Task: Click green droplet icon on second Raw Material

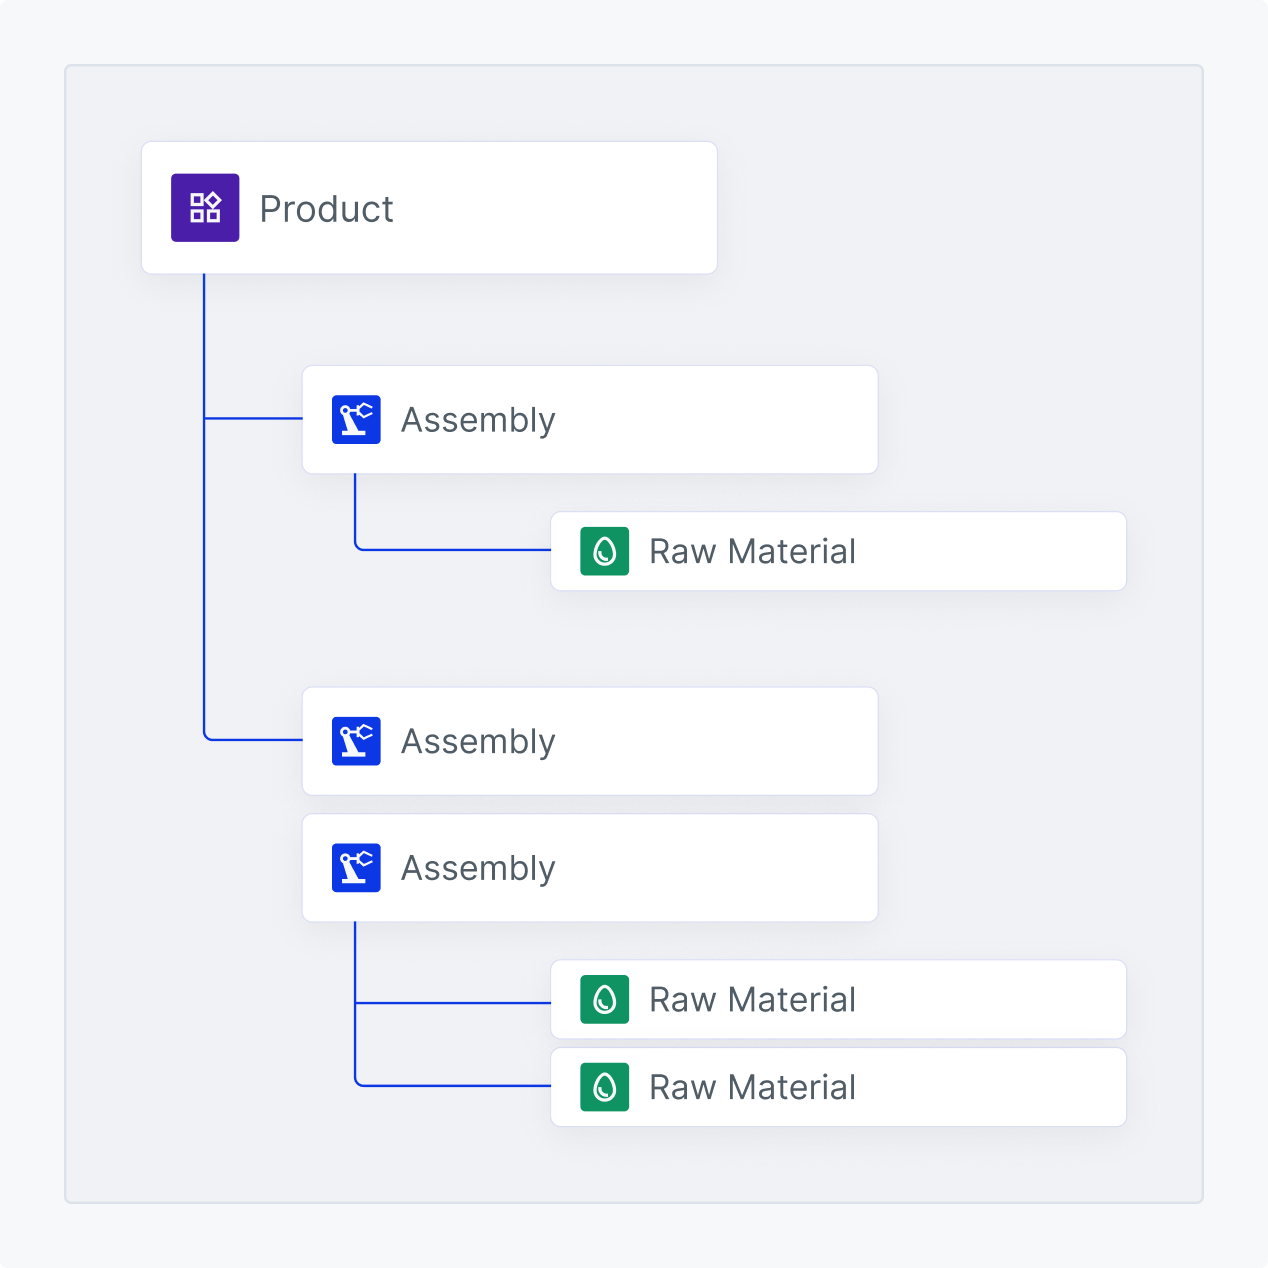Action: point(605,999)
